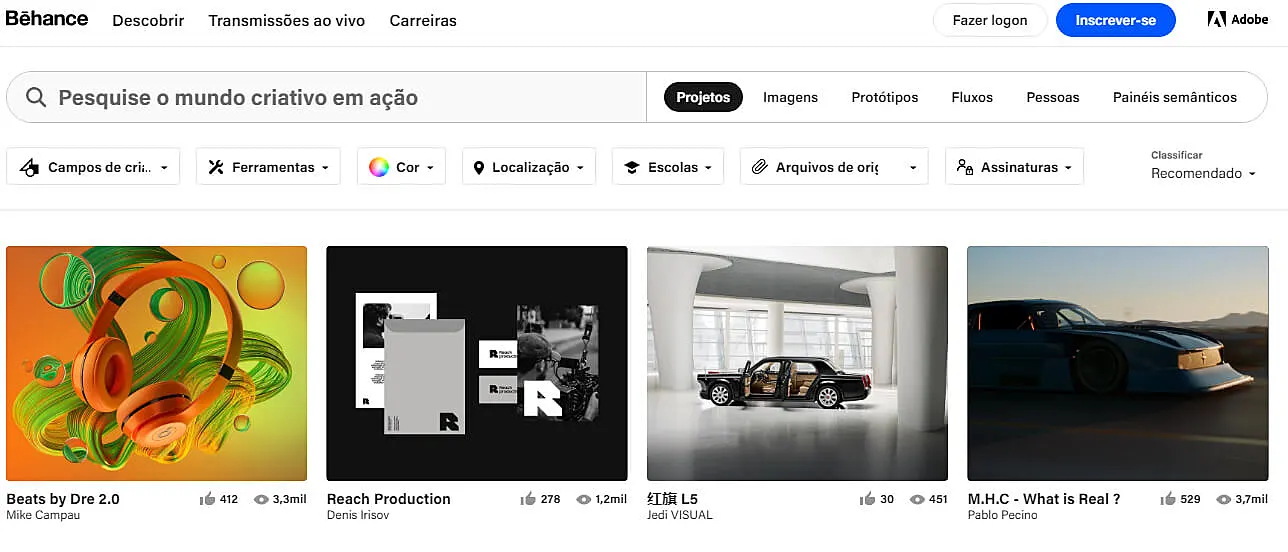Expand the Assinaturas filter dropdown
The width and height of the screenshot is (1288, 552).
coord(1014,167)
